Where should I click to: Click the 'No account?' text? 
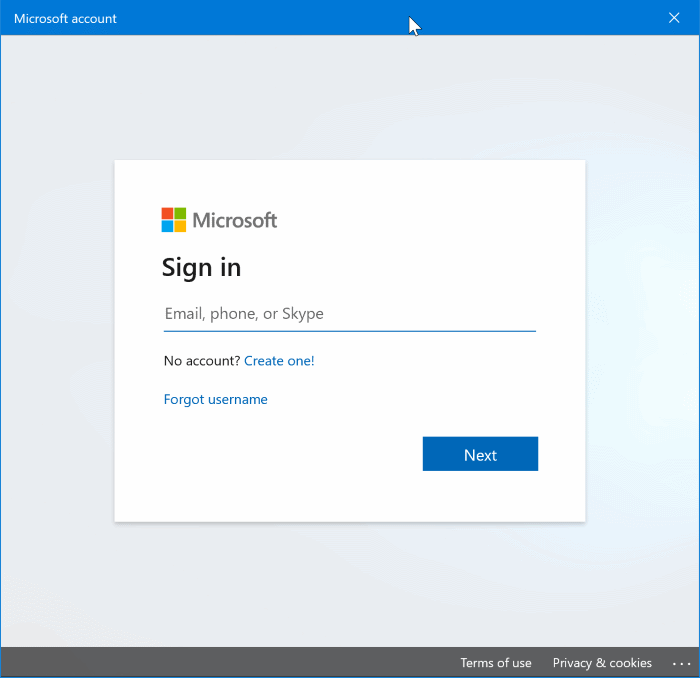click(x=202, y=361)
